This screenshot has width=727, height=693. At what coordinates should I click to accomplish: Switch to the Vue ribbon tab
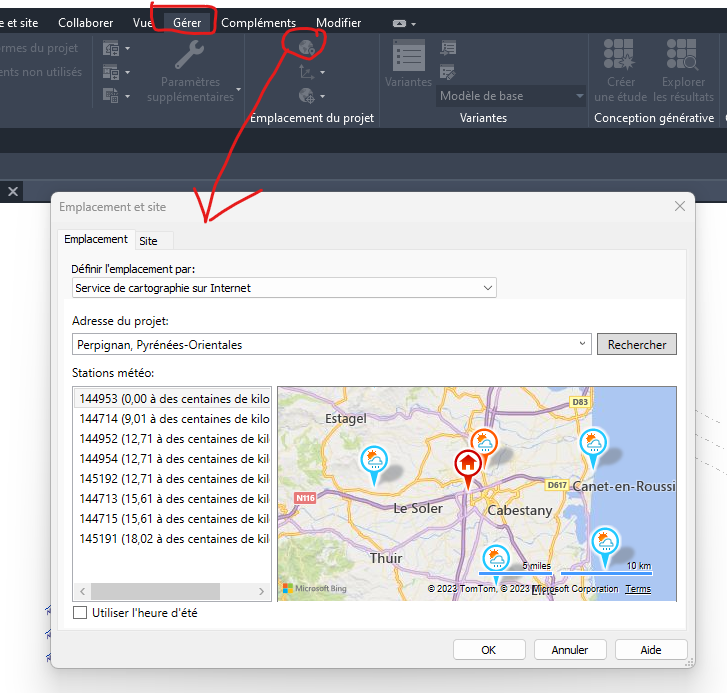(142, 23)
